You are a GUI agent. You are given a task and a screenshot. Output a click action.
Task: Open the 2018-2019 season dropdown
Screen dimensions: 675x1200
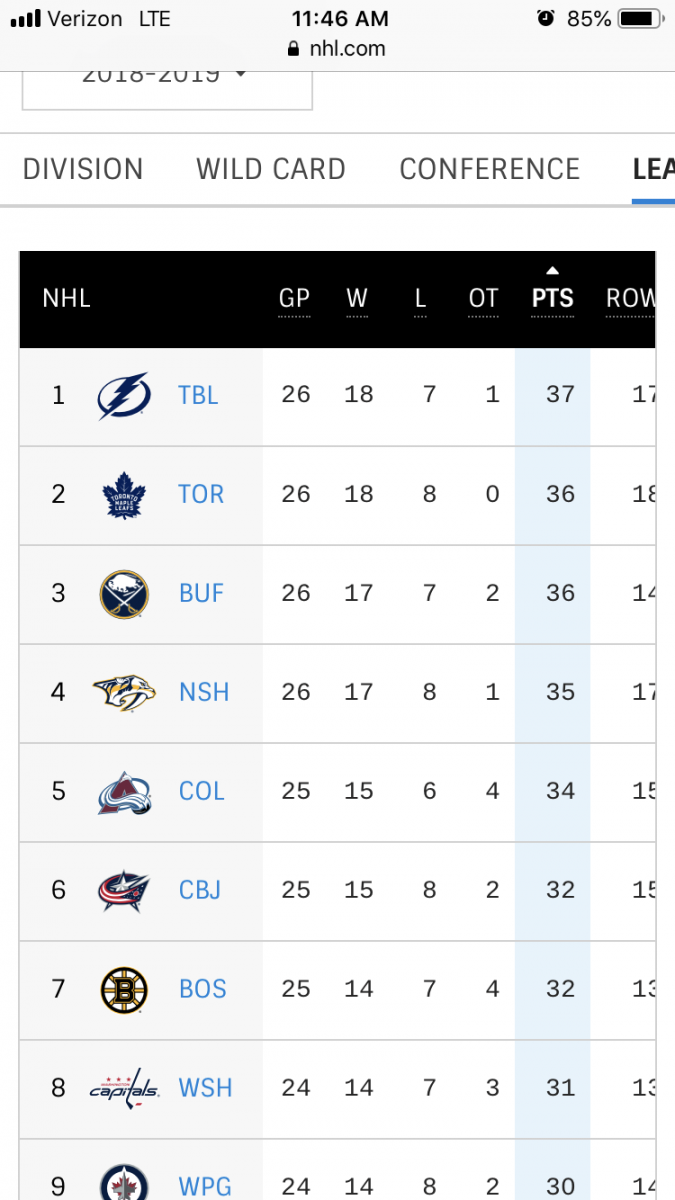tap(166, 80)
